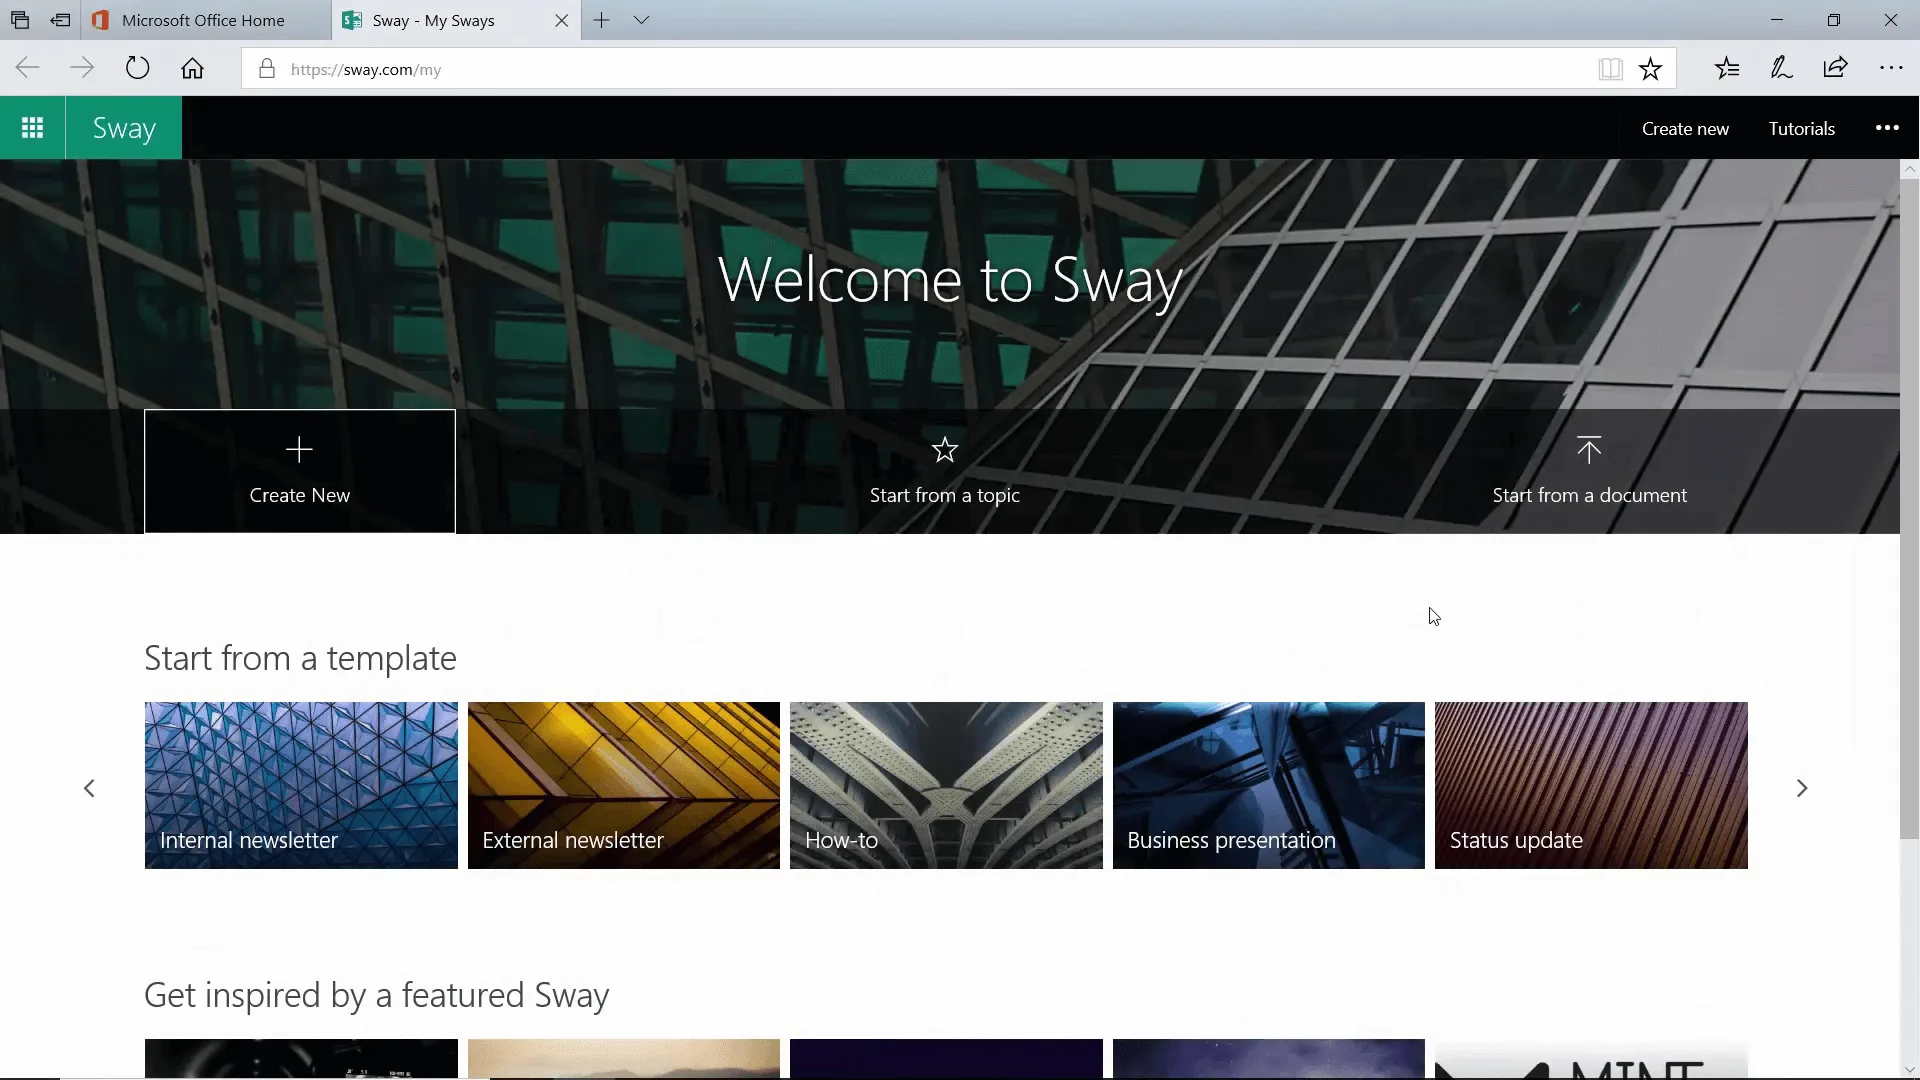Image resolution: width=1920 pixels, height=1080 pixels.
Task: Choose Start from a document
Action: pos(1589,471)
